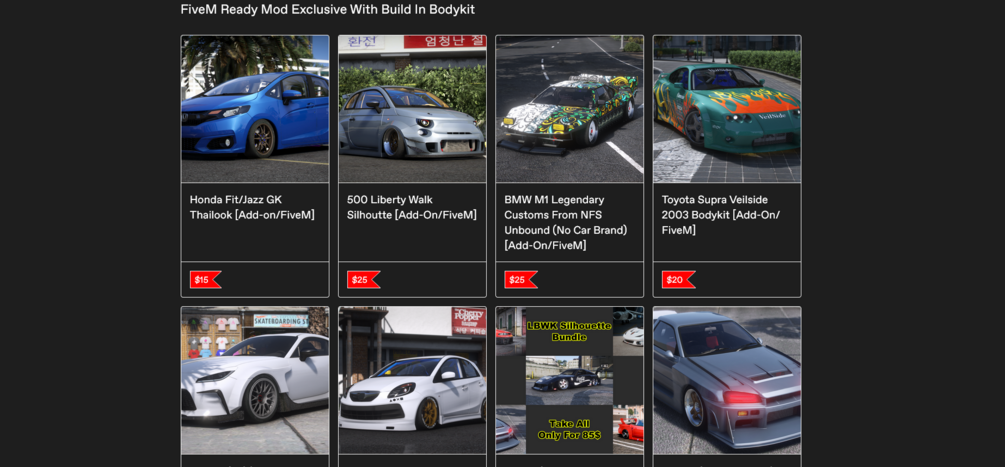
Task: Click the $15 price tag
Action: (x=205, y=280)
